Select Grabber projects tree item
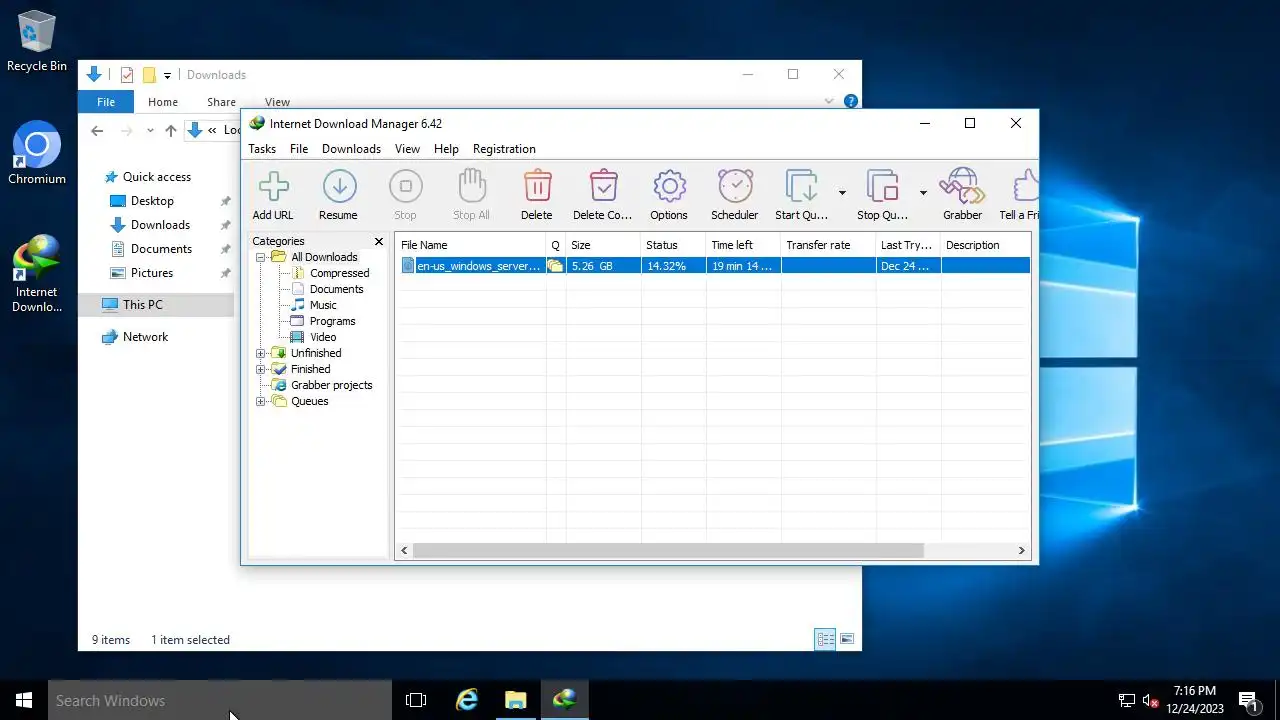Viewport: 1280px width, 720px height. [x=331, y=385]
